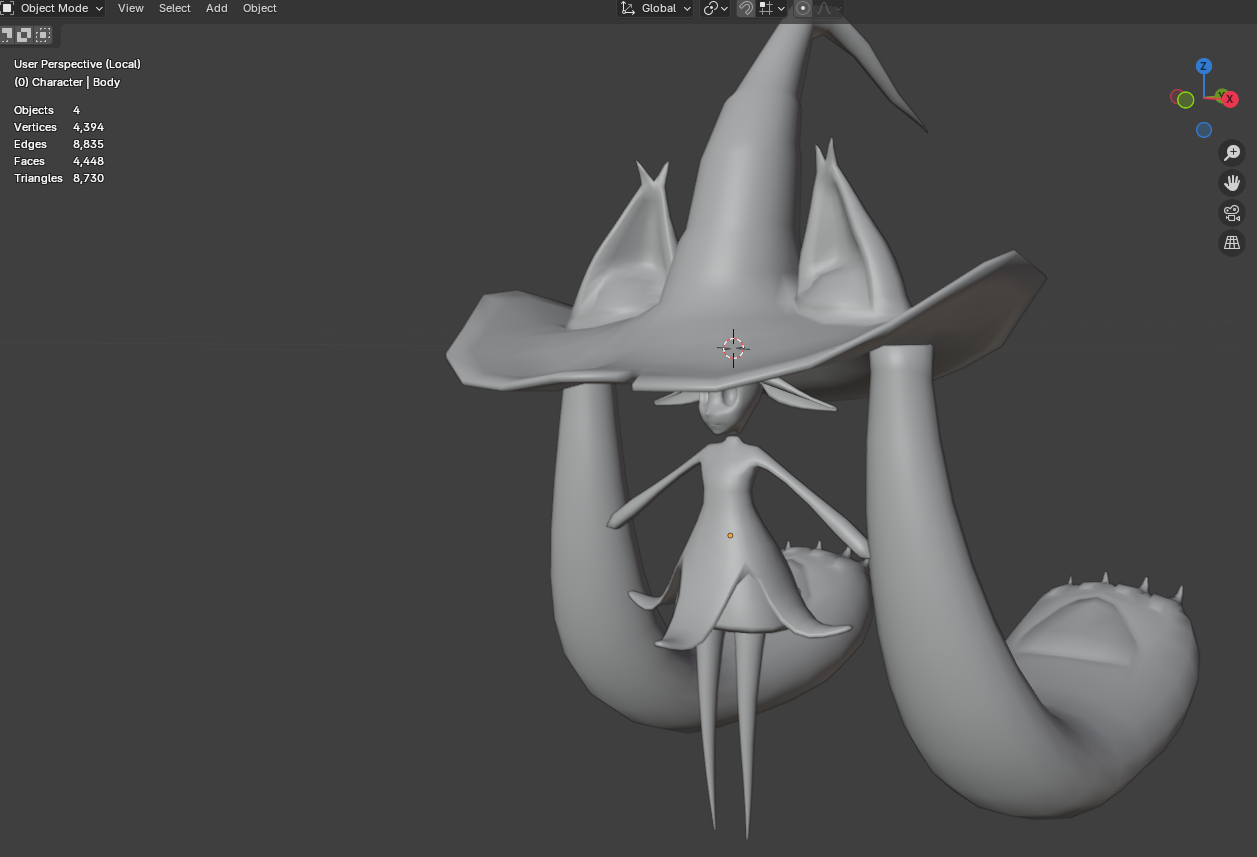Click the Y axis gizmo handle
The image size is (1257, 857).
pos(1220,95)
